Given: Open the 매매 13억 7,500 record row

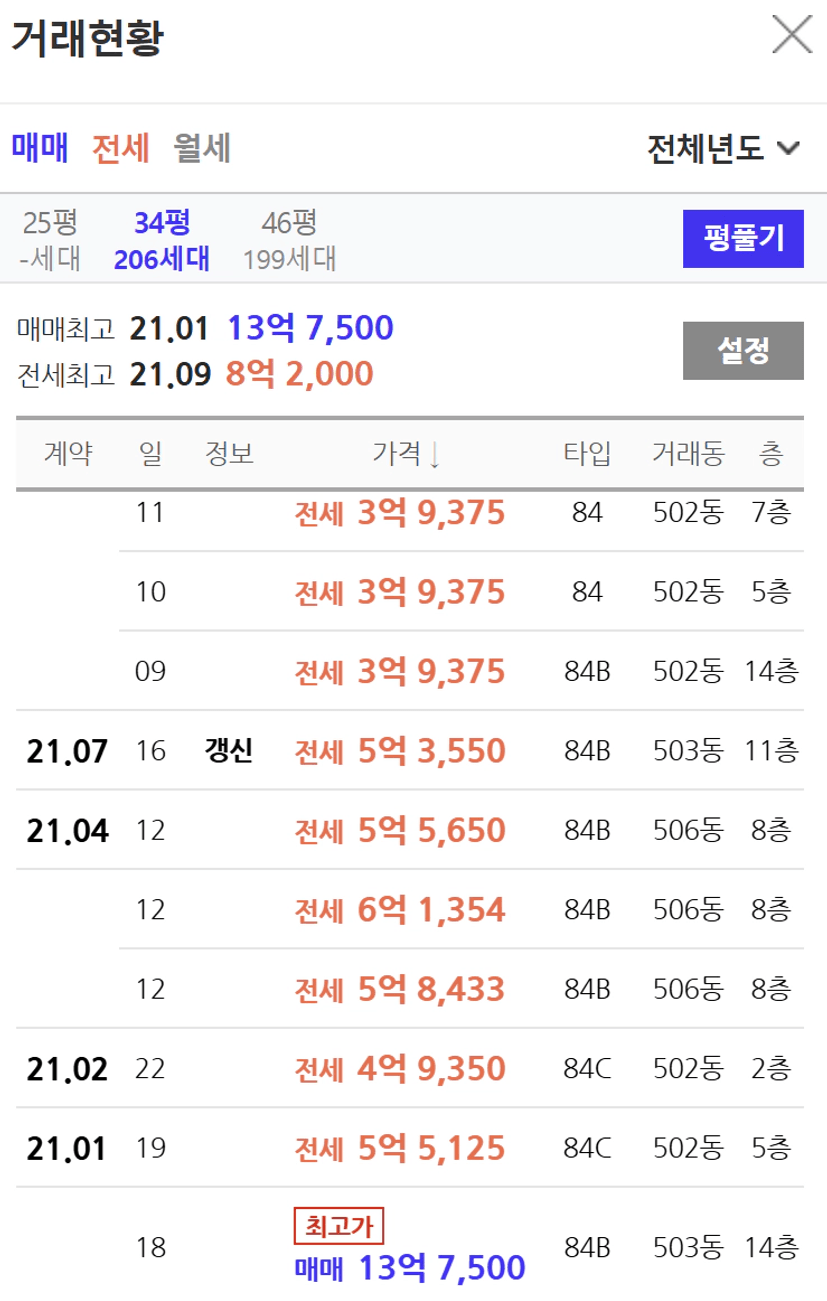Looking at the screenshot, I should click(410, 1268).
